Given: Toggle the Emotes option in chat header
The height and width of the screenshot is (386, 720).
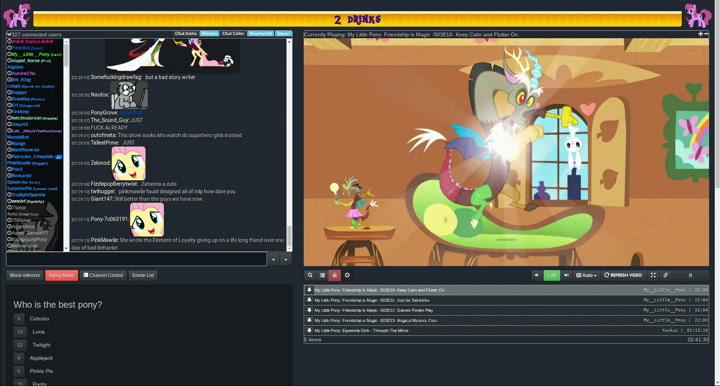Looking at the screenshot, I should click(209, 34).
